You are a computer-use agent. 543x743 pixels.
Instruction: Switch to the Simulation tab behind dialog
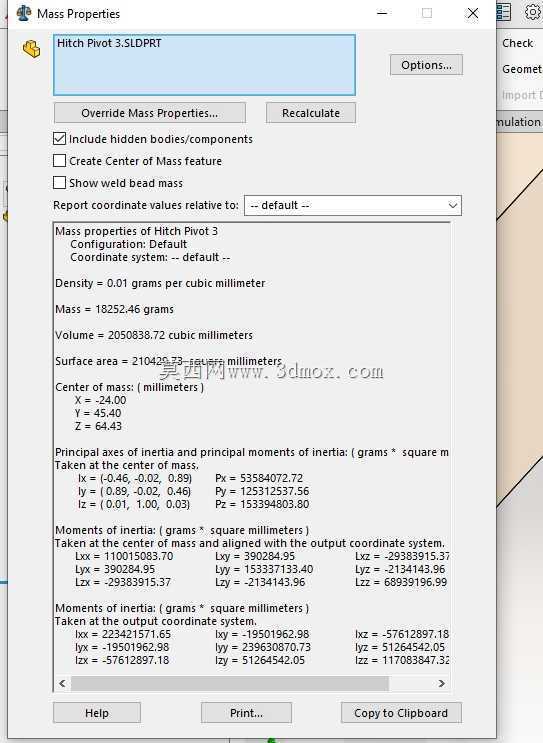coord(519,122)
